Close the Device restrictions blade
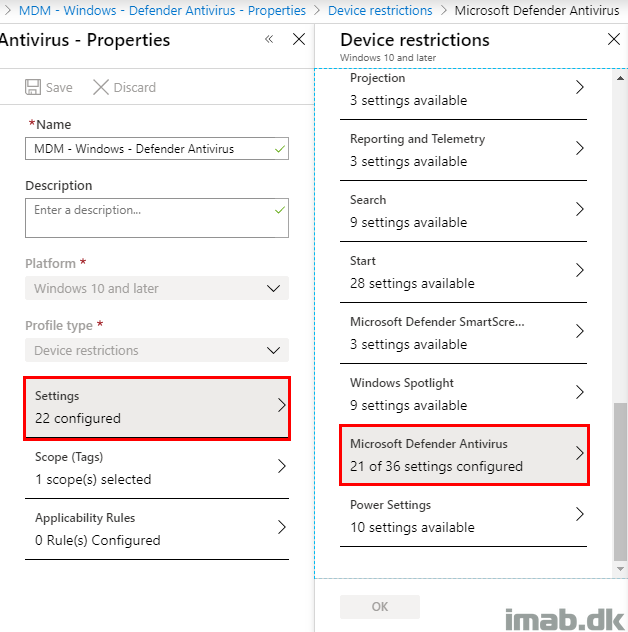This screenshot has width=628, height=632. pos(613,39)
